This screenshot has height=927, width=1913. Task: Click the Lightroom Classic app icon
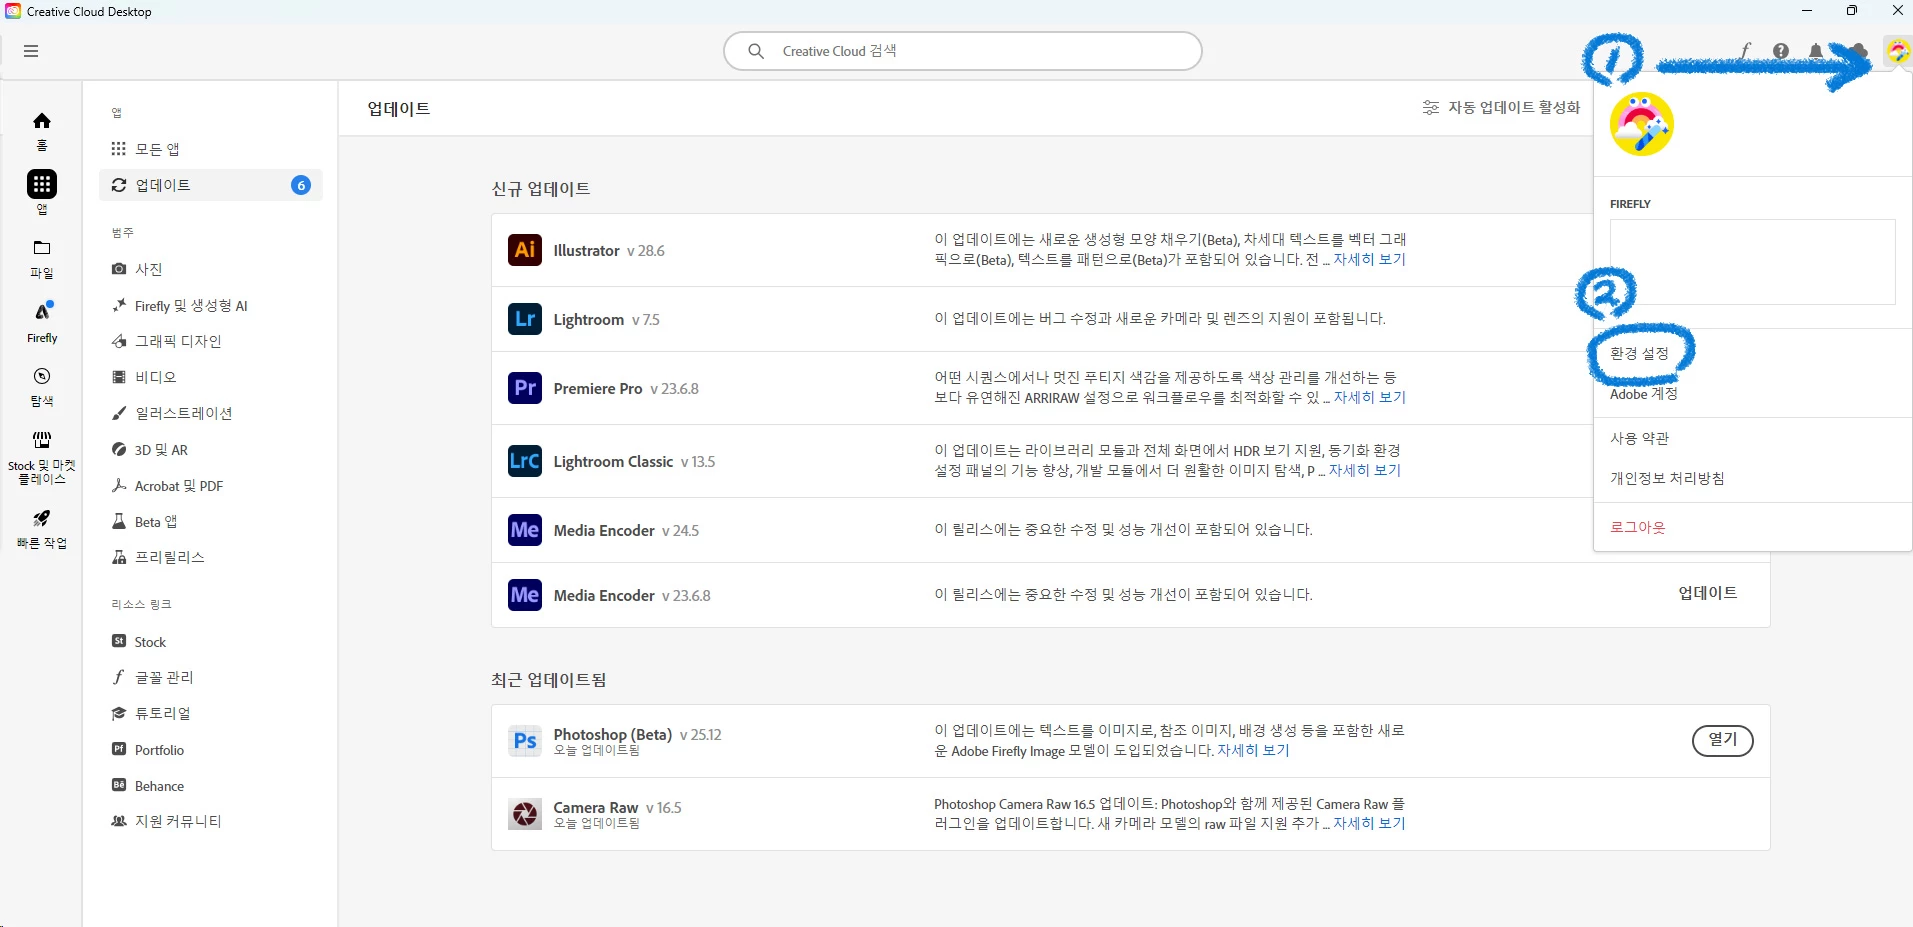click(525, 461)
